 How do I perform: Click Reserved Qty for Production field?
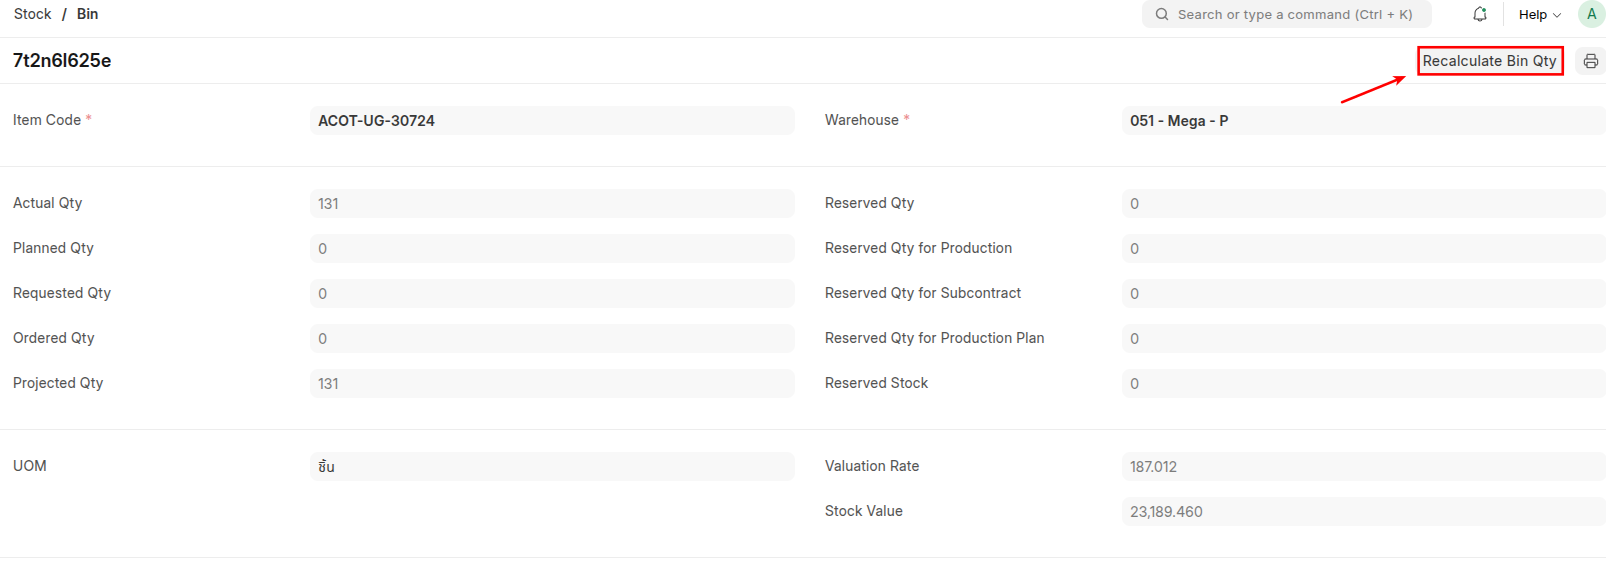[1364, 248]
